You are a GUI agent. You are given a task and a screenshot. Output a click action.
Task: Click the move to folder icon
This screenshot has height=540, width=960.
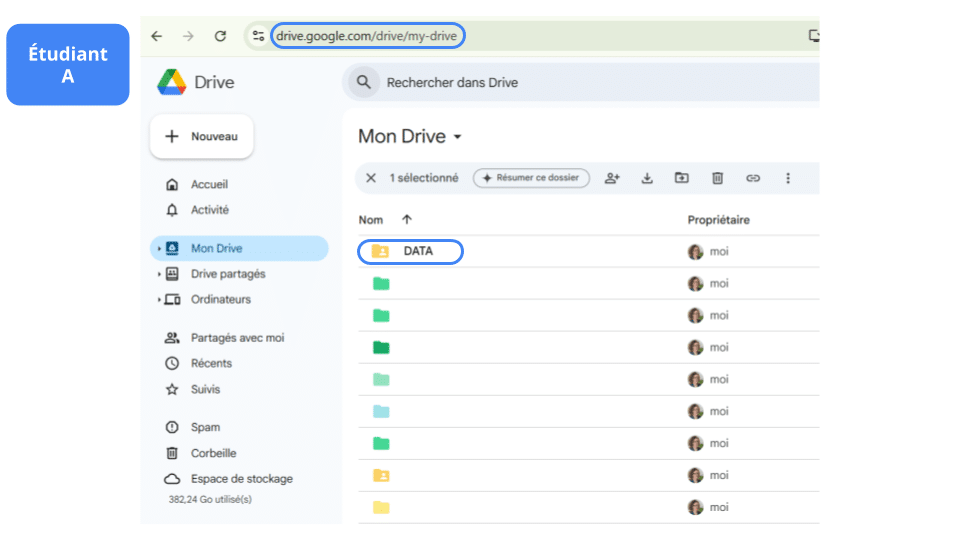click(682, 178)
